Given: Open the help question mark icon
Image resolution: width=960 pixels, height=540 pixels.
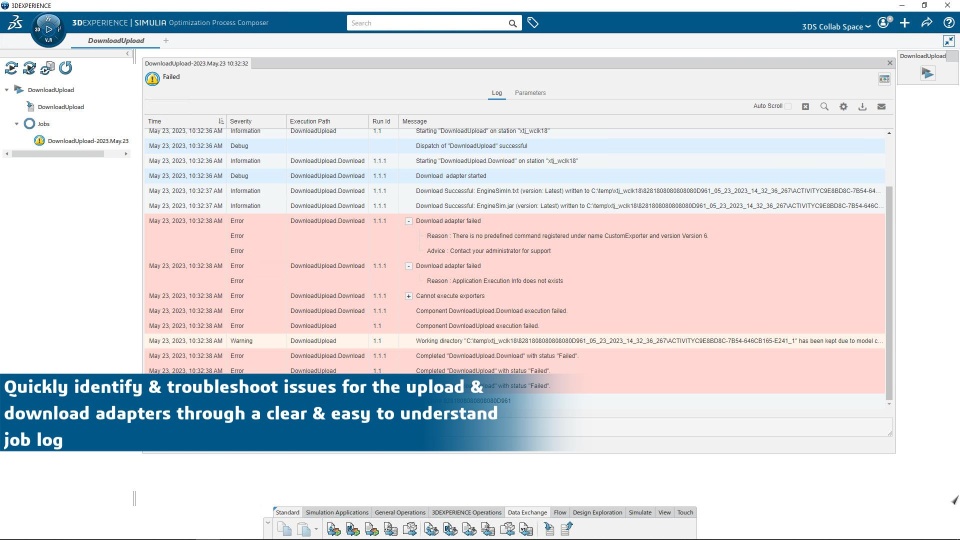Looking at the screenshot, I should click(948, 23).
